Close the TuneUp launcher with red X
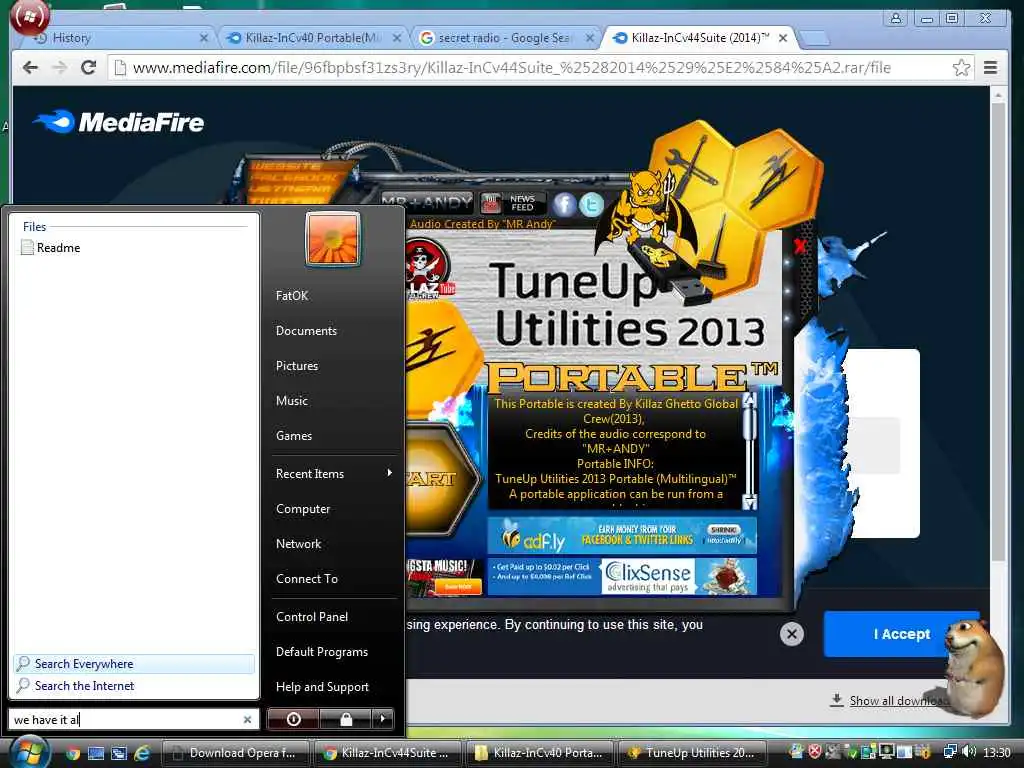Image resolution: width=1024 pixels, height=768 pixels. coord(799,246)
